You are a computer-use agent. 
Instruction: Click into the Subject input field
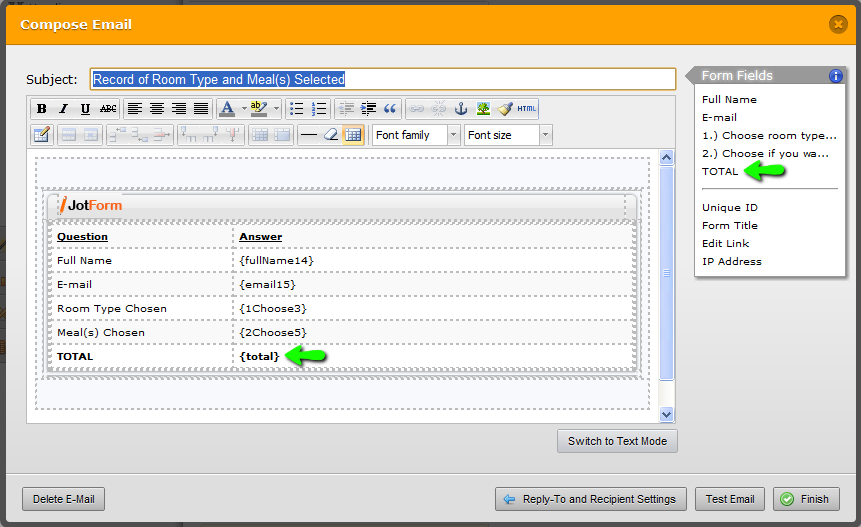point(382,79)
